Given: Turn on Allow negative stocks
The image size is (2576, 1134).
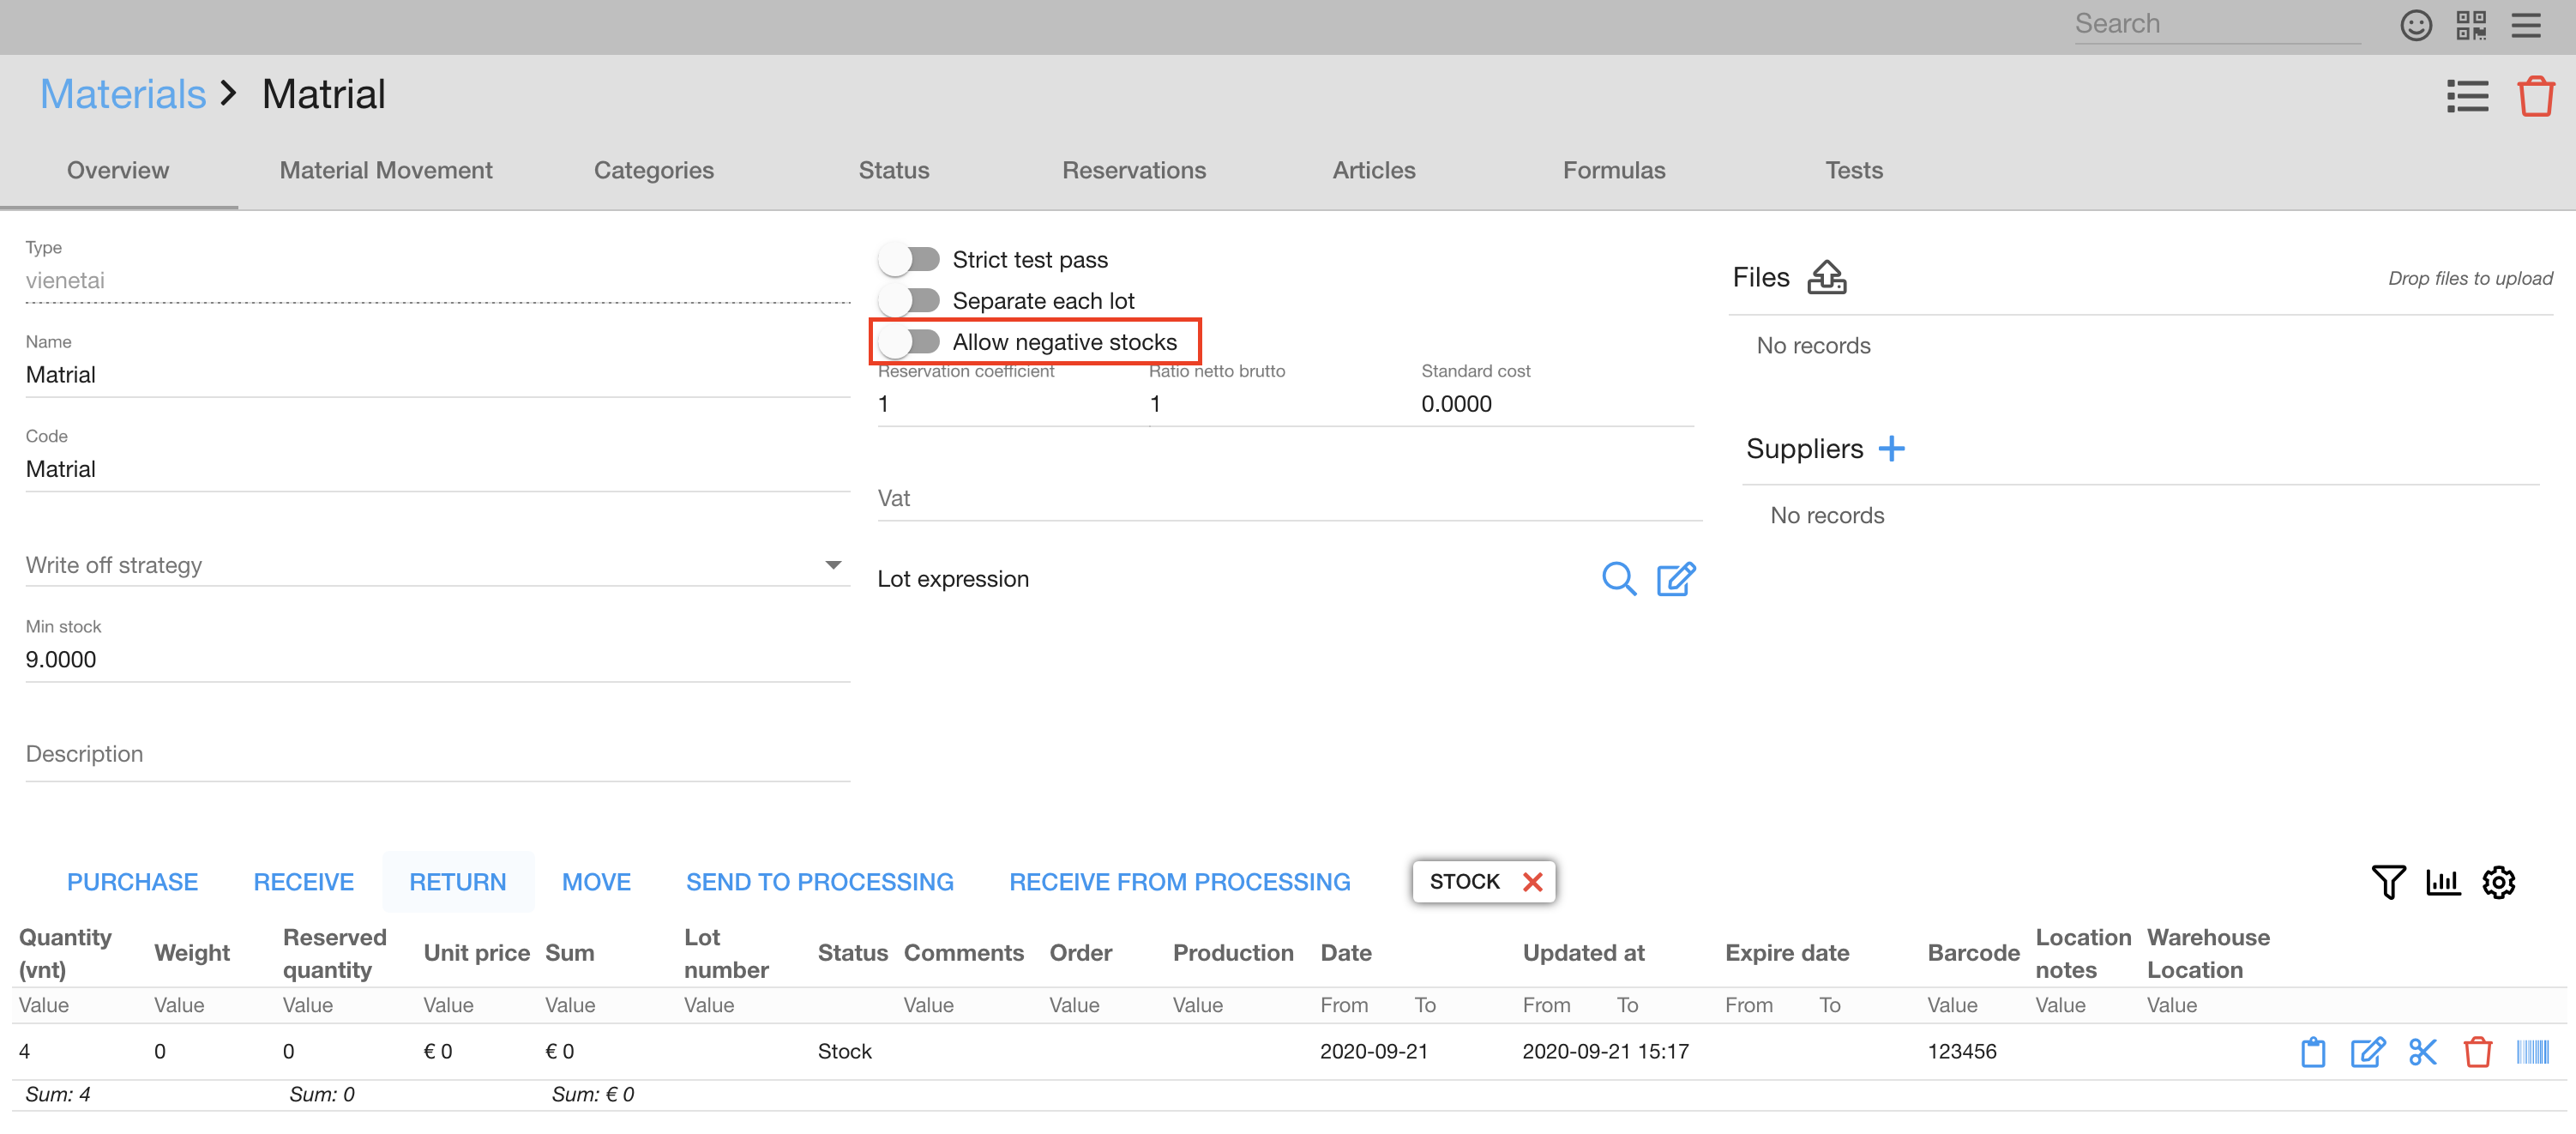Looking at the screenshot, I should point(909,342).
